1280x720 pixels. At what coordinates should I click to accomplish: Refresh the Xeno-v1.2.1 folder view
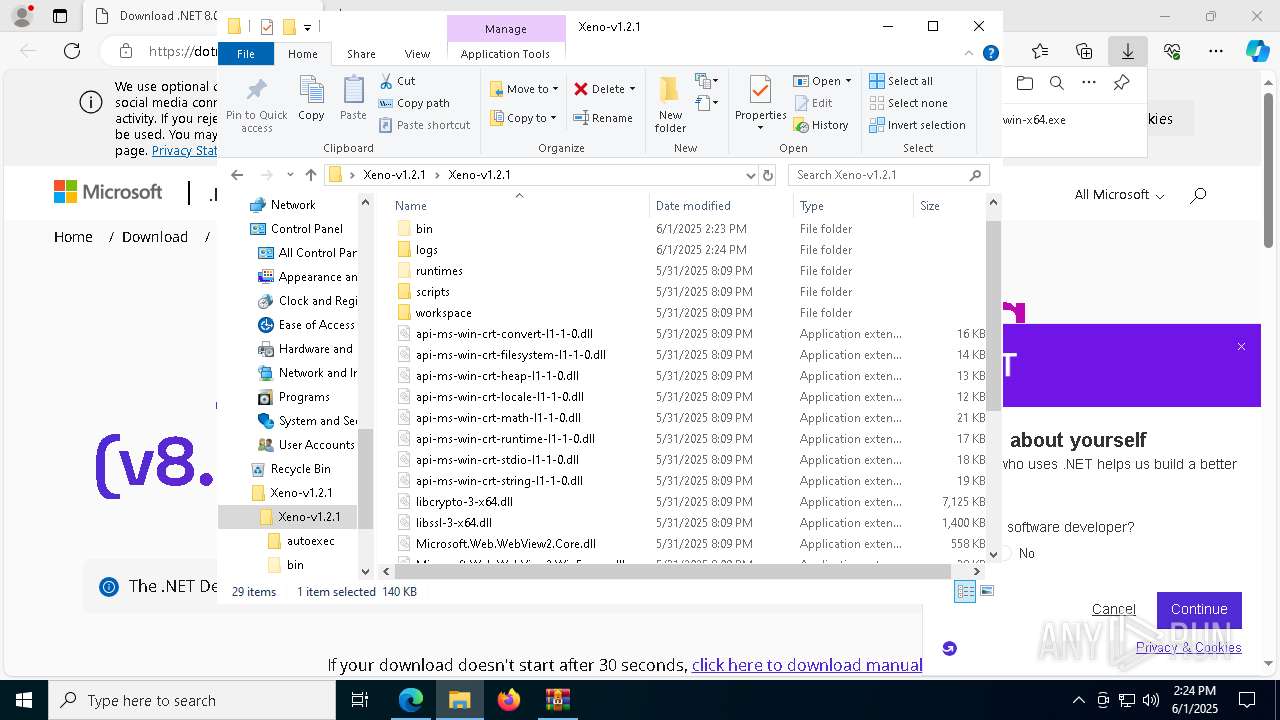coord(768,175)
